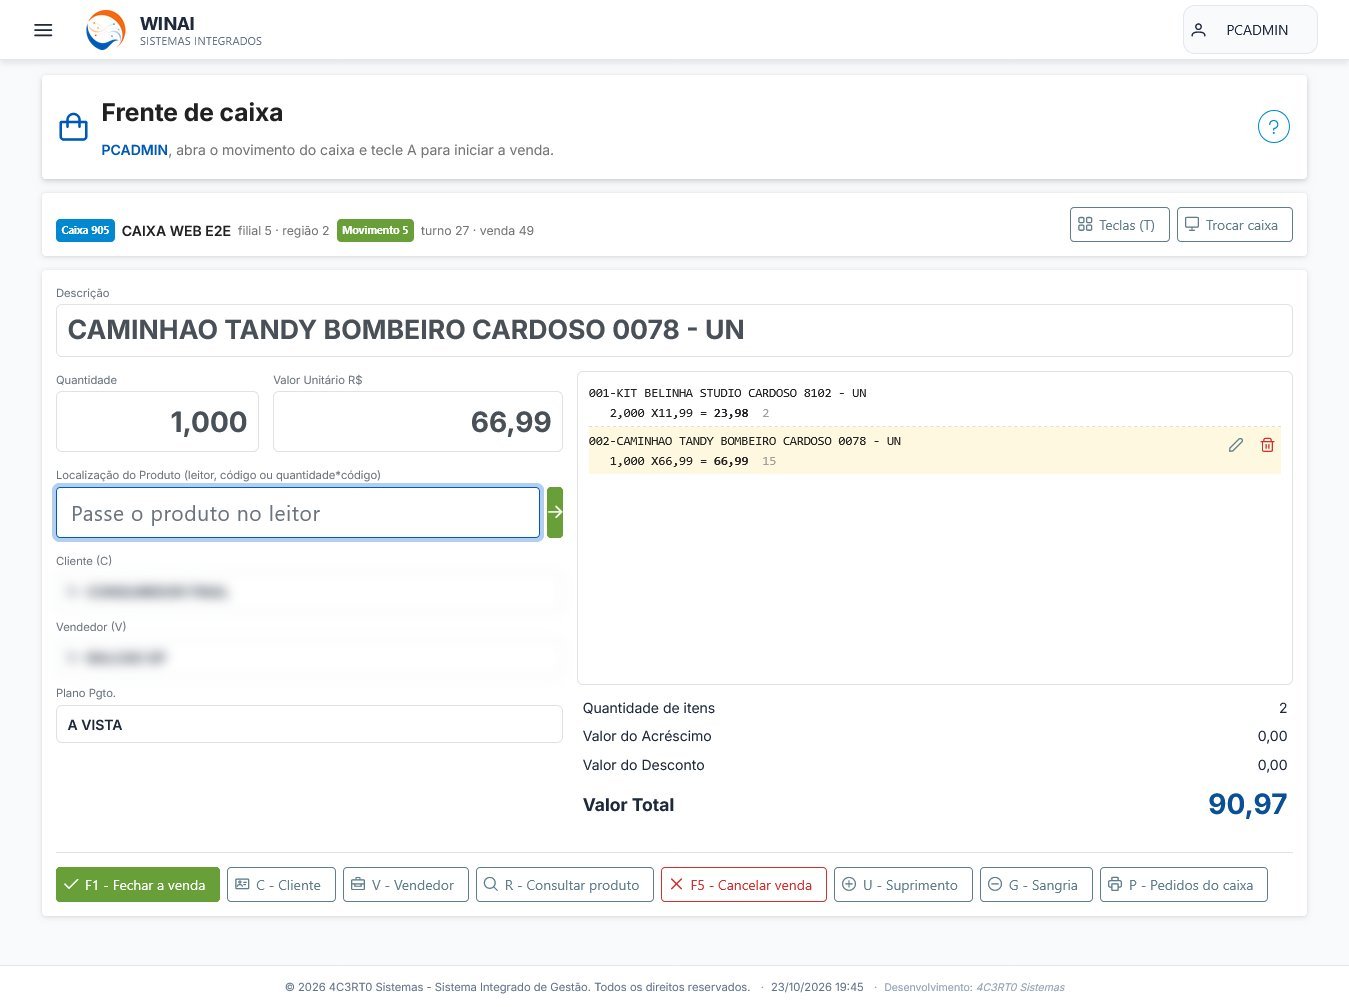Screen dimensions: 1349x1007
Task: Click F1 - Fechar a venda button
Action: coord(138,885)
